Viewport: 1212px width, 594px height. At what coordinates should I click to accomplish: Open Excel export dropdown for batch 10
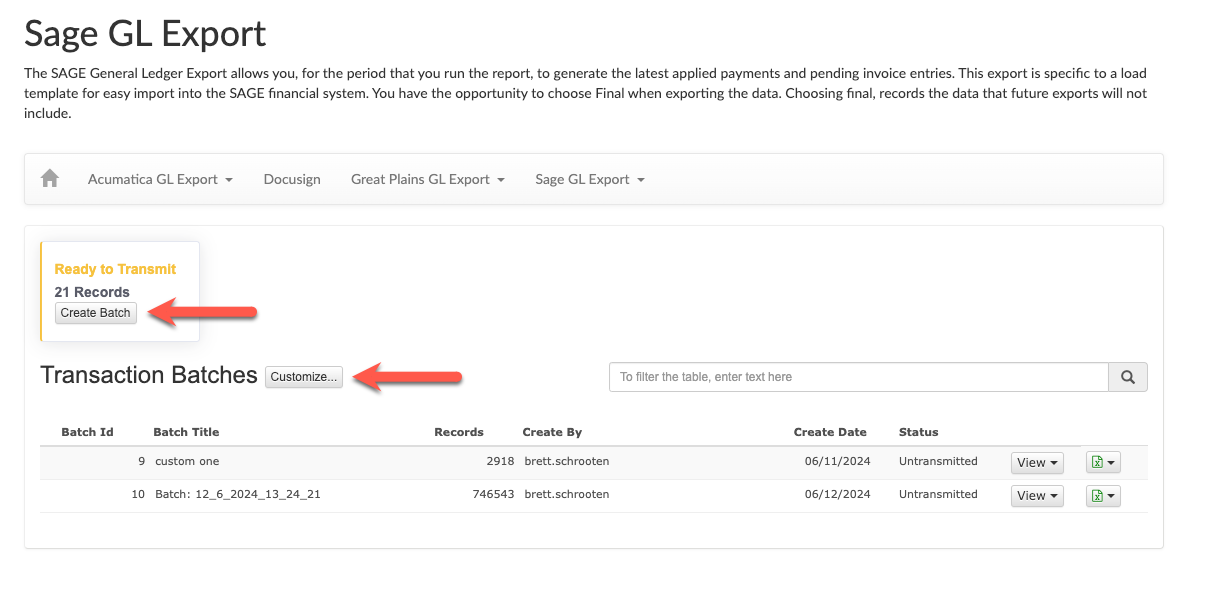[1103, 496]
